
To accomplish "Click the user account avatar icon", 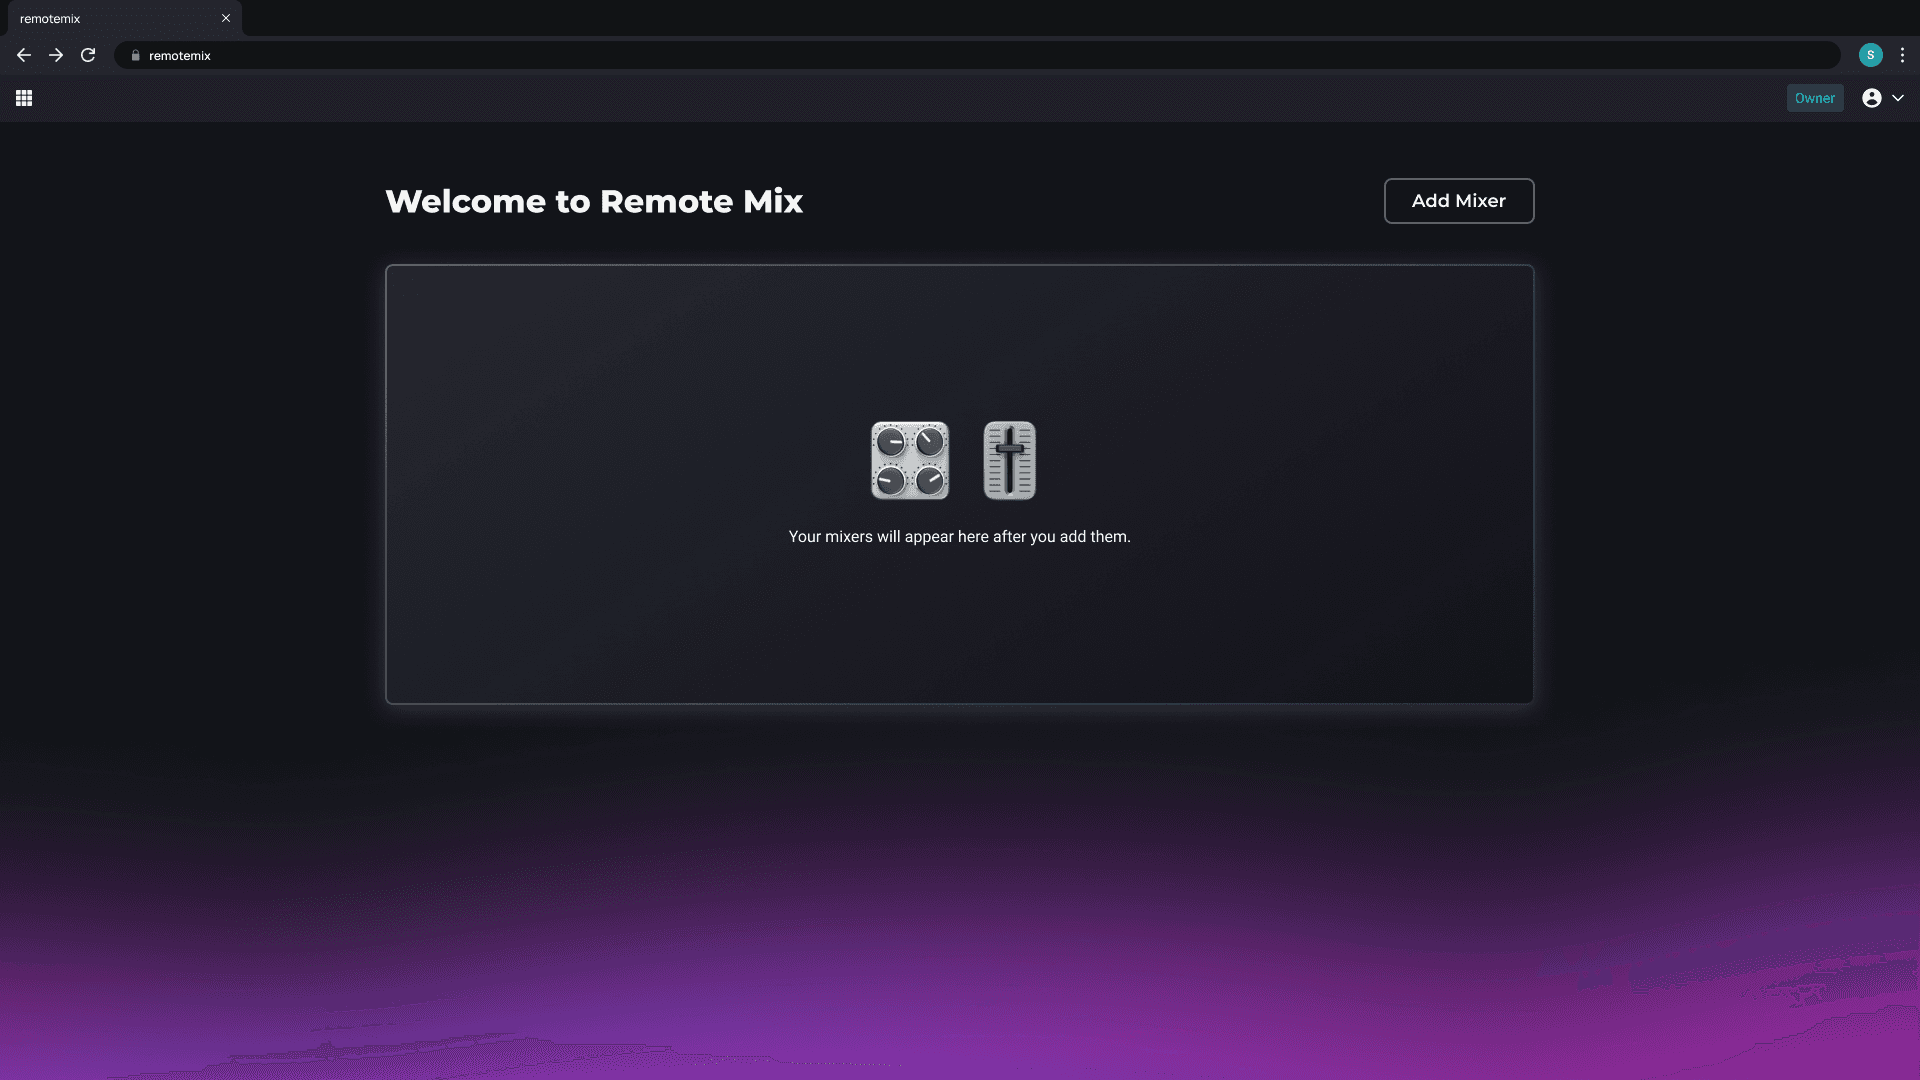I will click(1871, 98).
